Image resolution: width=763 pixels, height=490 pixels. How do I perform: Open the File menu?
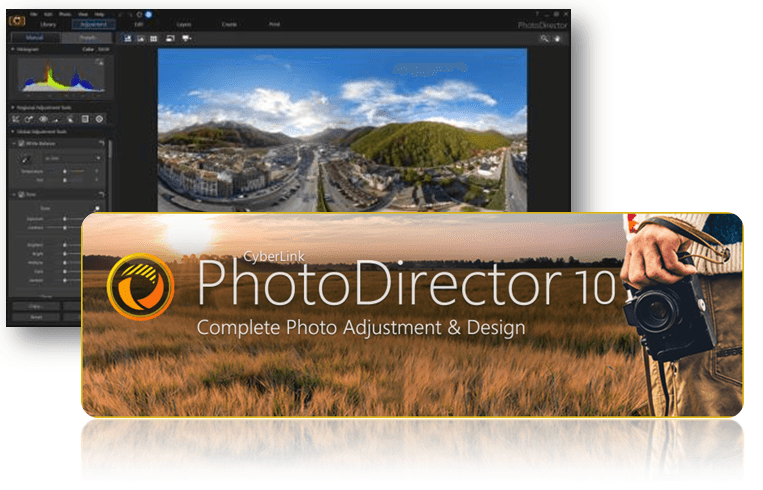pos(33,14)
